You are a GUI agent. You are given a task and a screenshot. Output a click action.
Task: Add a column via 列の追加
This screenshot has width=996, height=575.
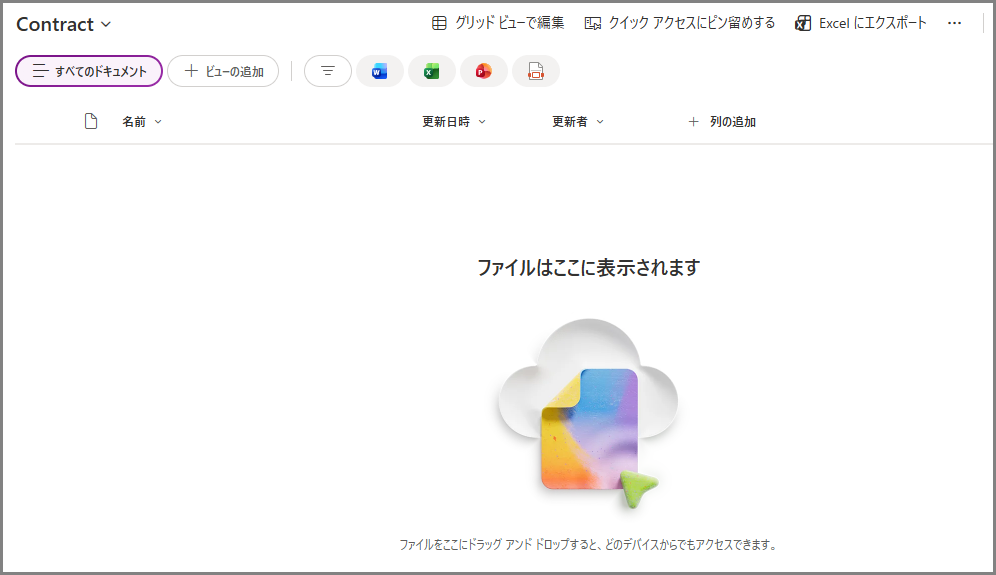pos(722,122)
